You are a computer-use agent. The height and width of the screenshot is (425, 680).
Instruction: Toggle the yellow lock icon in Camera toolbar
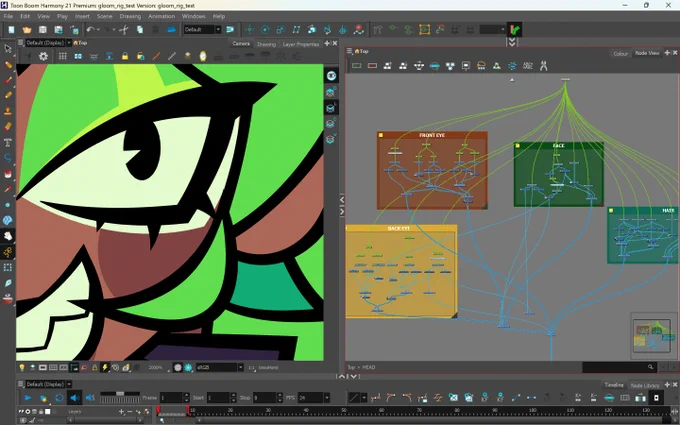[x=125, y=56]
